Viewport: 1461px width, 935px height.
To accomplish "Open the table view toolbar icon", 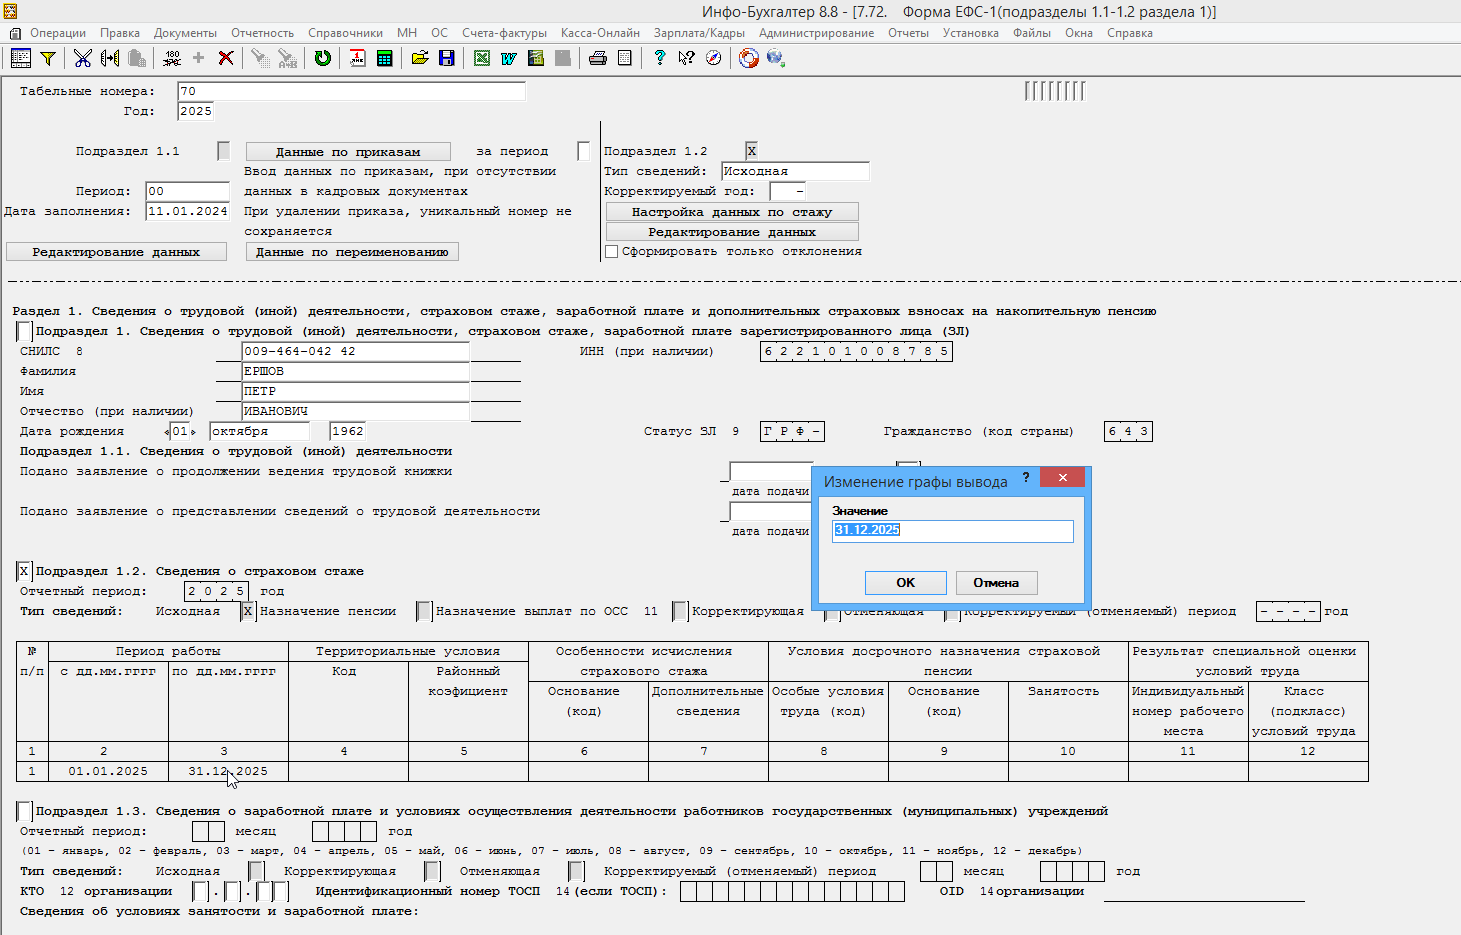I will click(x=20, y=58).
